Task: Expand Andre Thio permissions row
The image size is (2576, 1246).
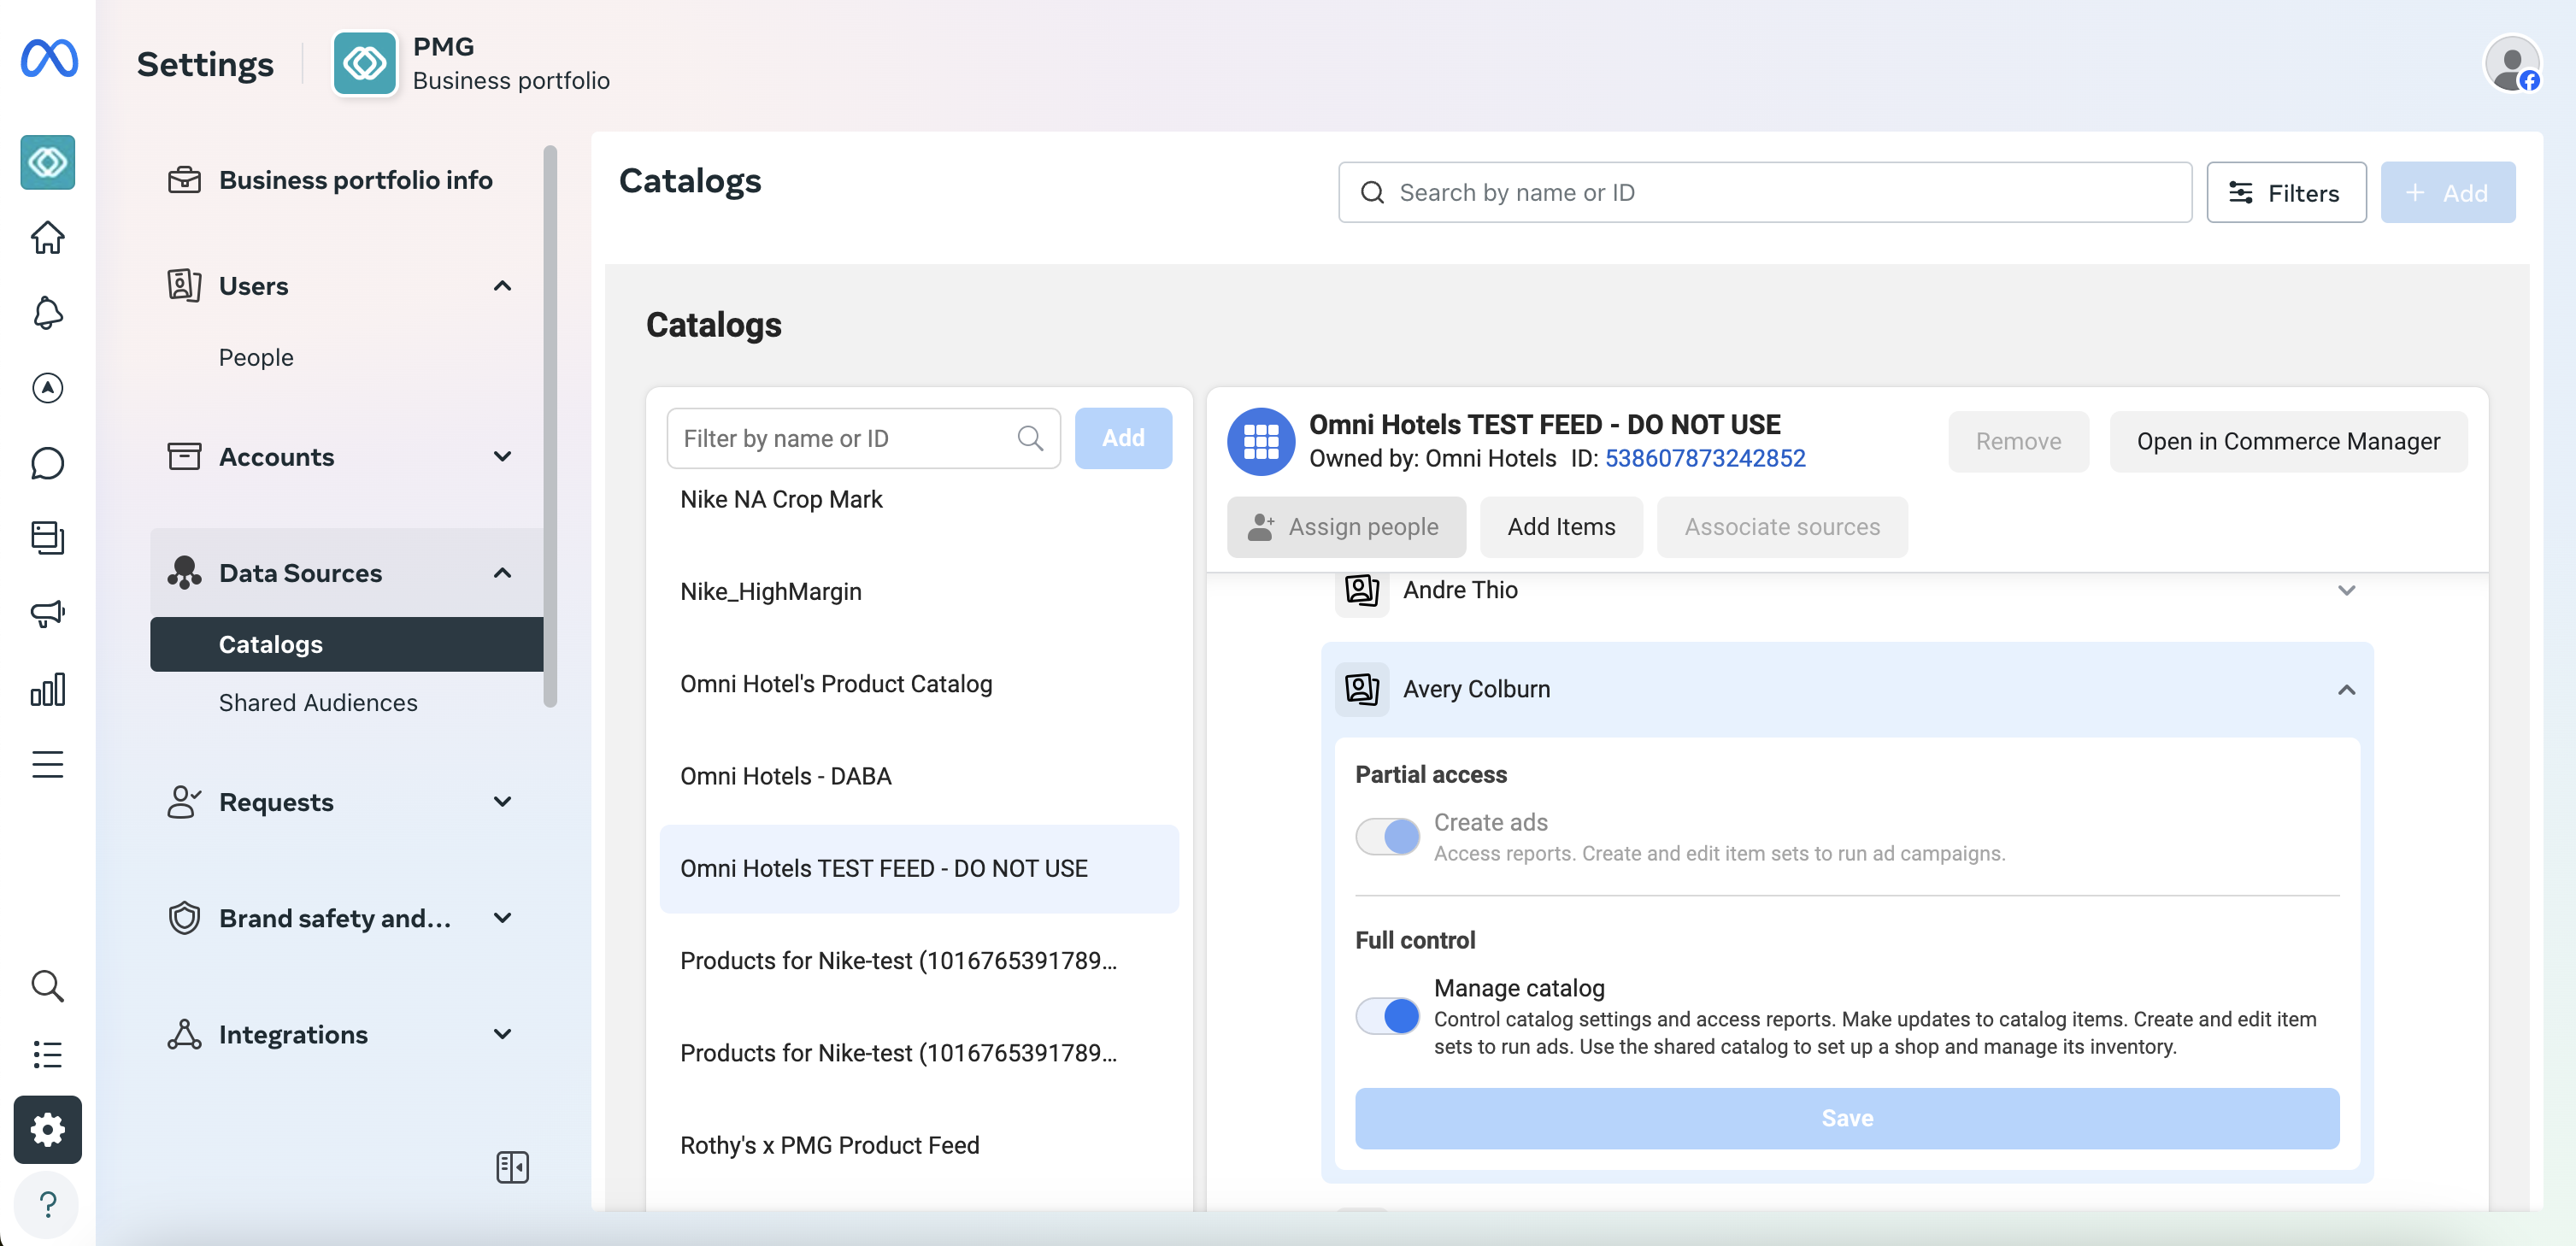Action: click(x=2345, y=590)
